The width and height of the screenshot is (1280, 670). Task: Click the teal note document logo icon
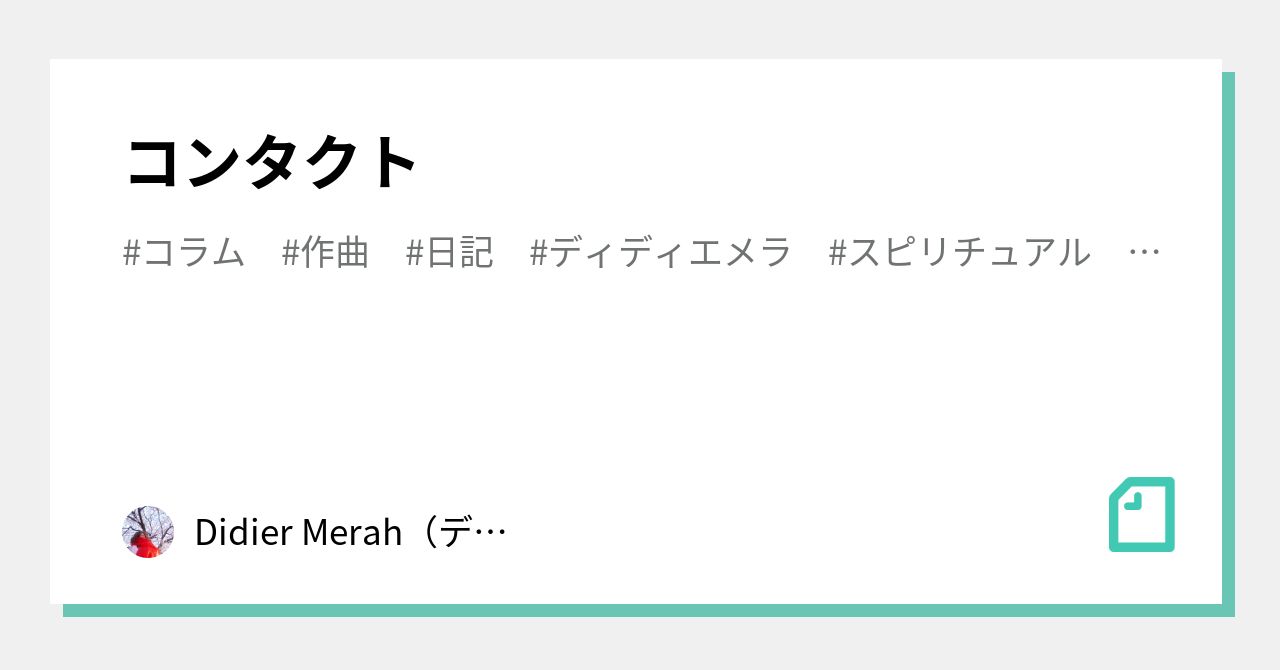(1141, 515)
